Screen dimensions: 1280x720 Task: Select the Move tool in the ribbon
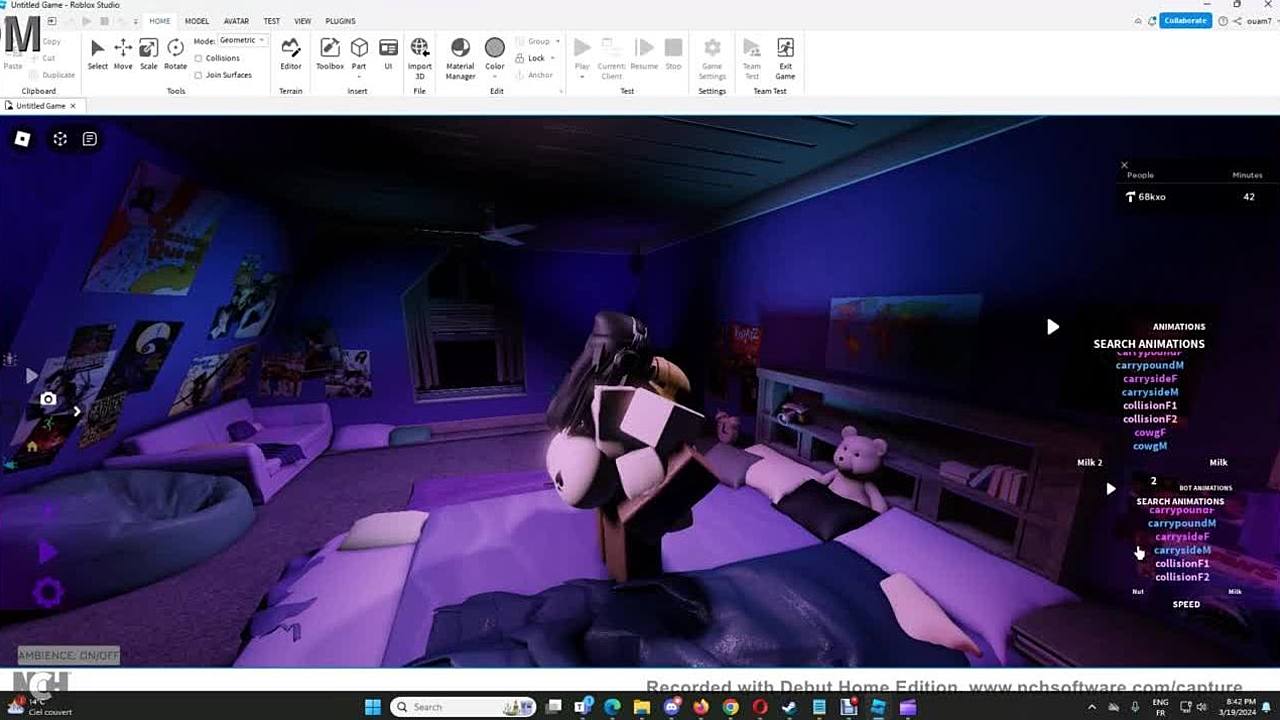point(123,54)
